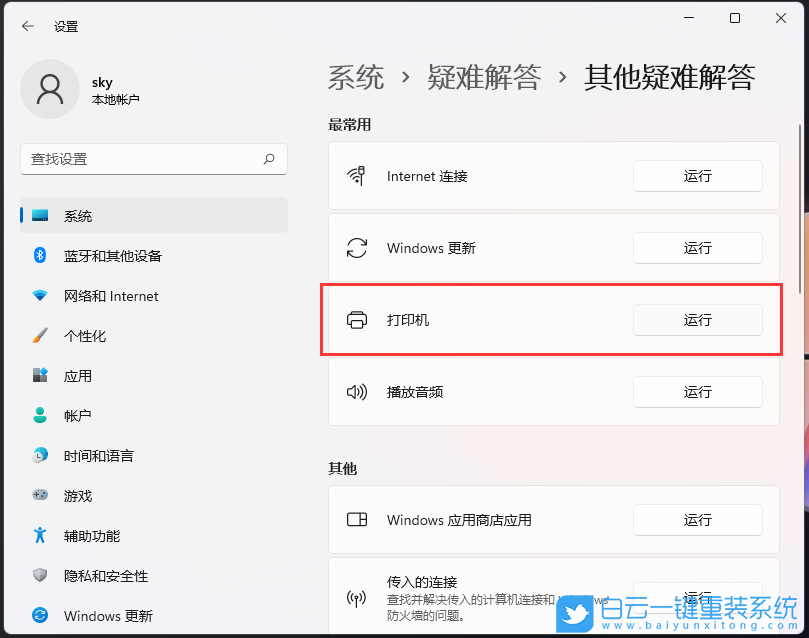Navigate to 系统 via breadcrumb link

pyautogui.click(x=354, y=76)
